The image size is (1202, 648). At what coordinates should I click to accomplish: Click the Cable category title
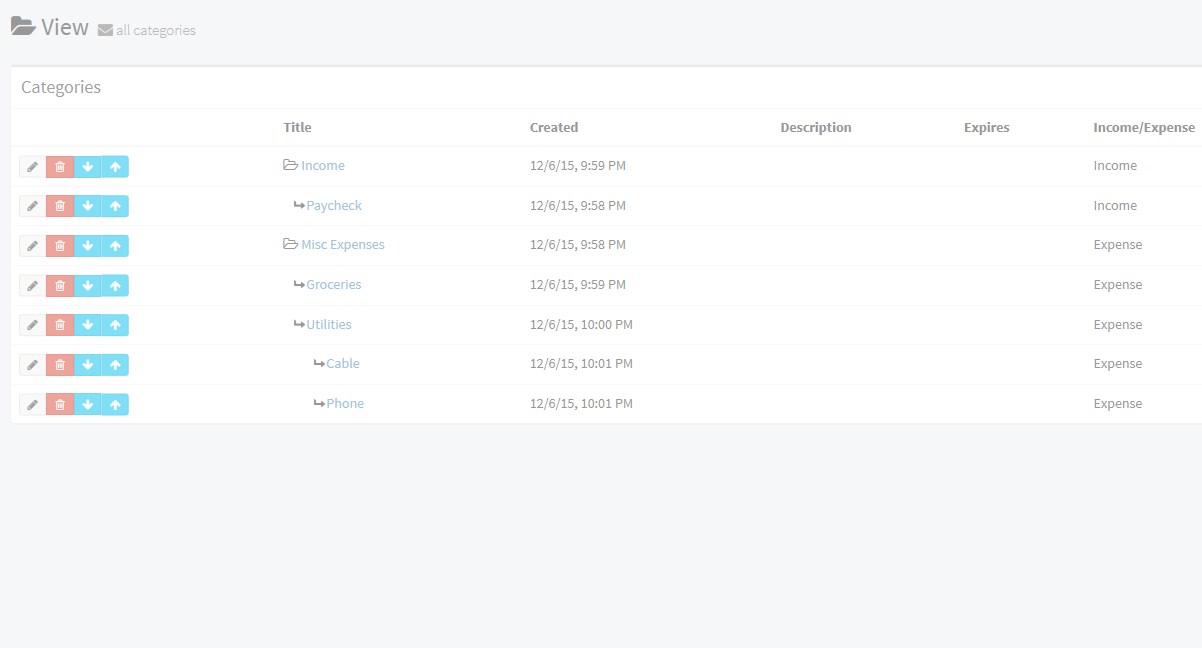pyautogui.click(x=342, y=364)
